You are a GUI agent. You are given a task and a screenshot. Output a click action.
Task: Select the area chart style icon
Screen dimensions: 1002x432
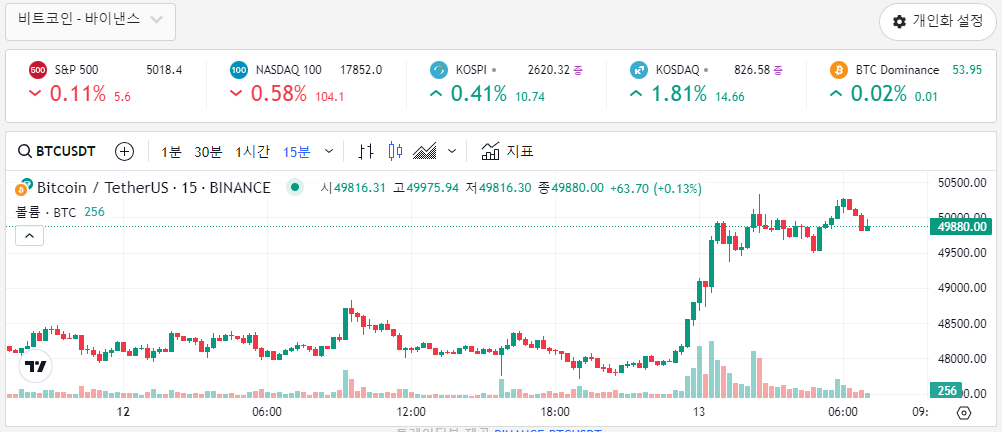(x=425, y=151)
